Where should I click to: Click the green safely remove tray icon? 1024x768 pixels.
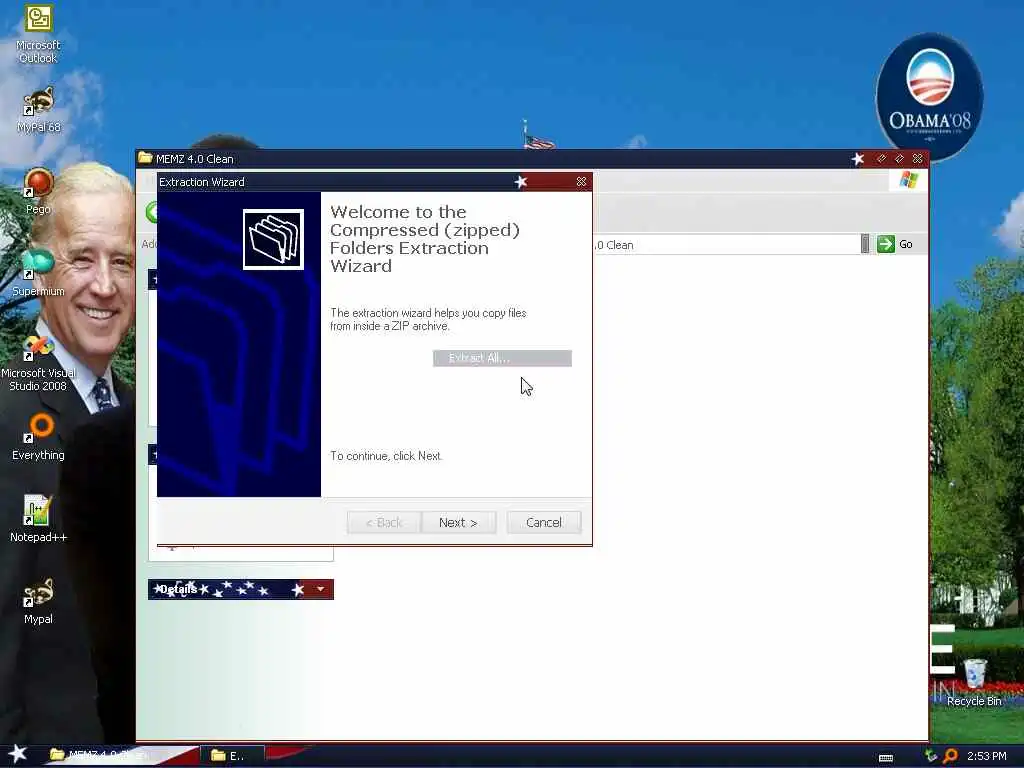931,756
